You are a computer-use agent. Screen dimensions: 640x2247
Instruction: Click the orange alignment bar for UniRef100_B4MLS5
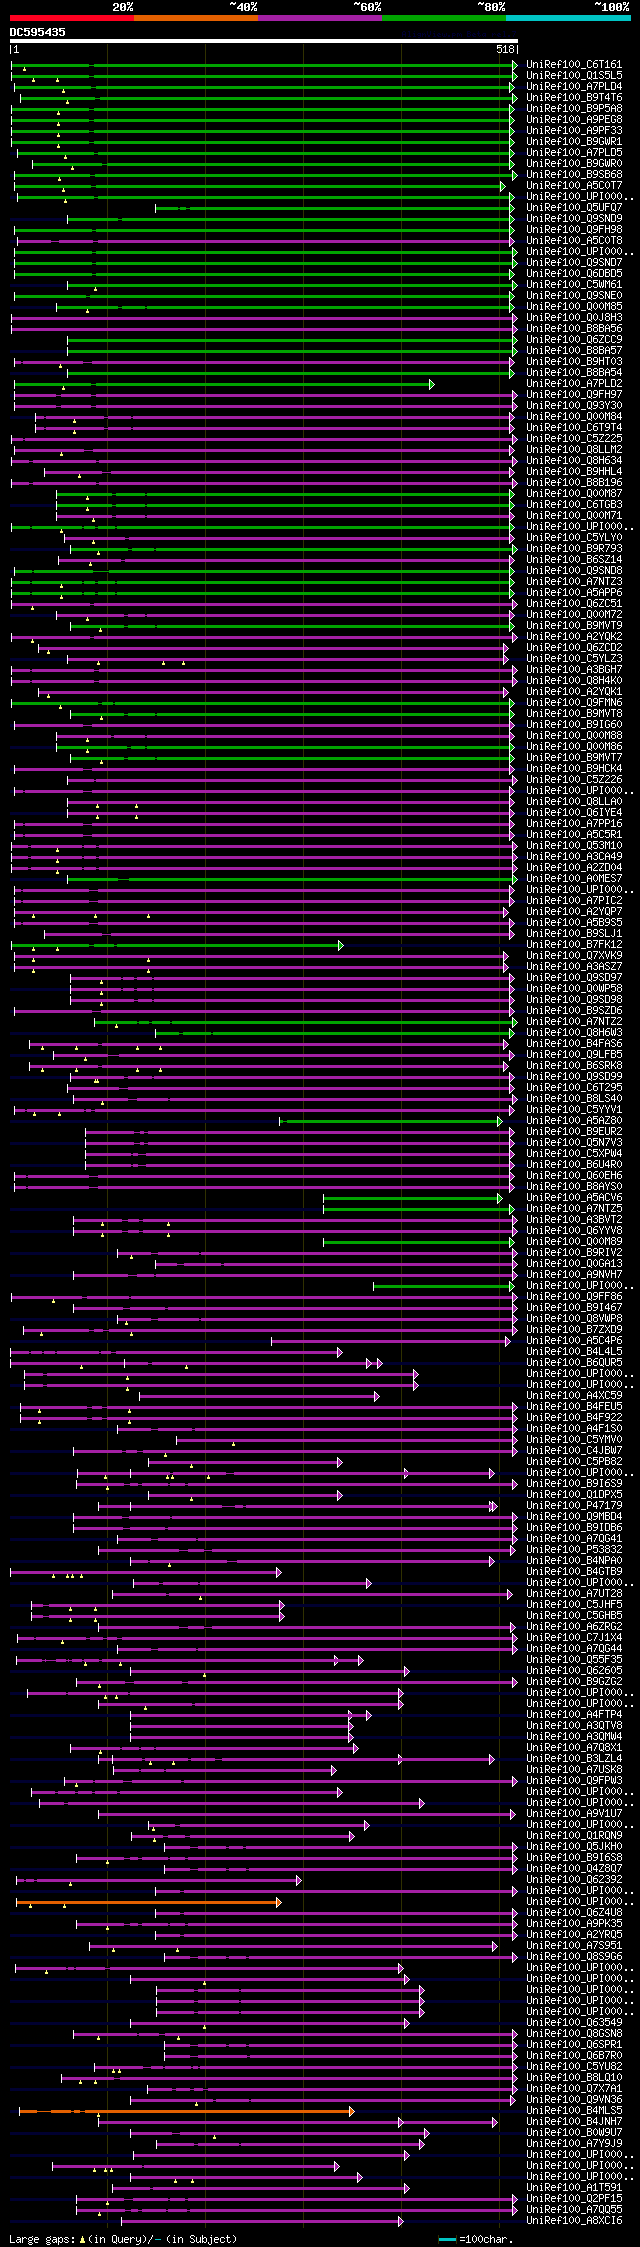tap(186, 2111)
